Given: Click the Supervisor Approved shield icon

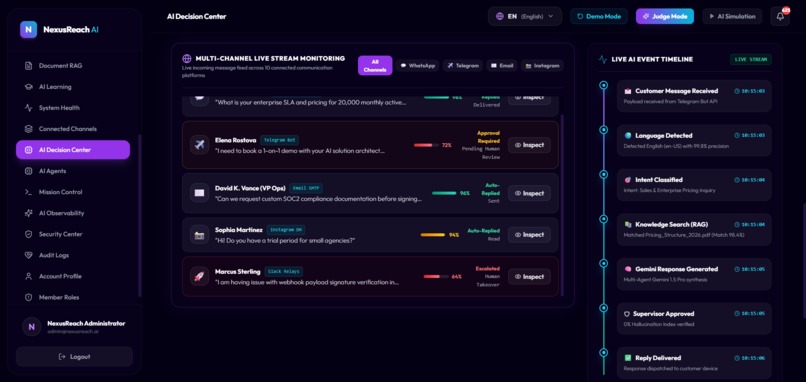Looking at the screenshot, I should tap(628, 314).
